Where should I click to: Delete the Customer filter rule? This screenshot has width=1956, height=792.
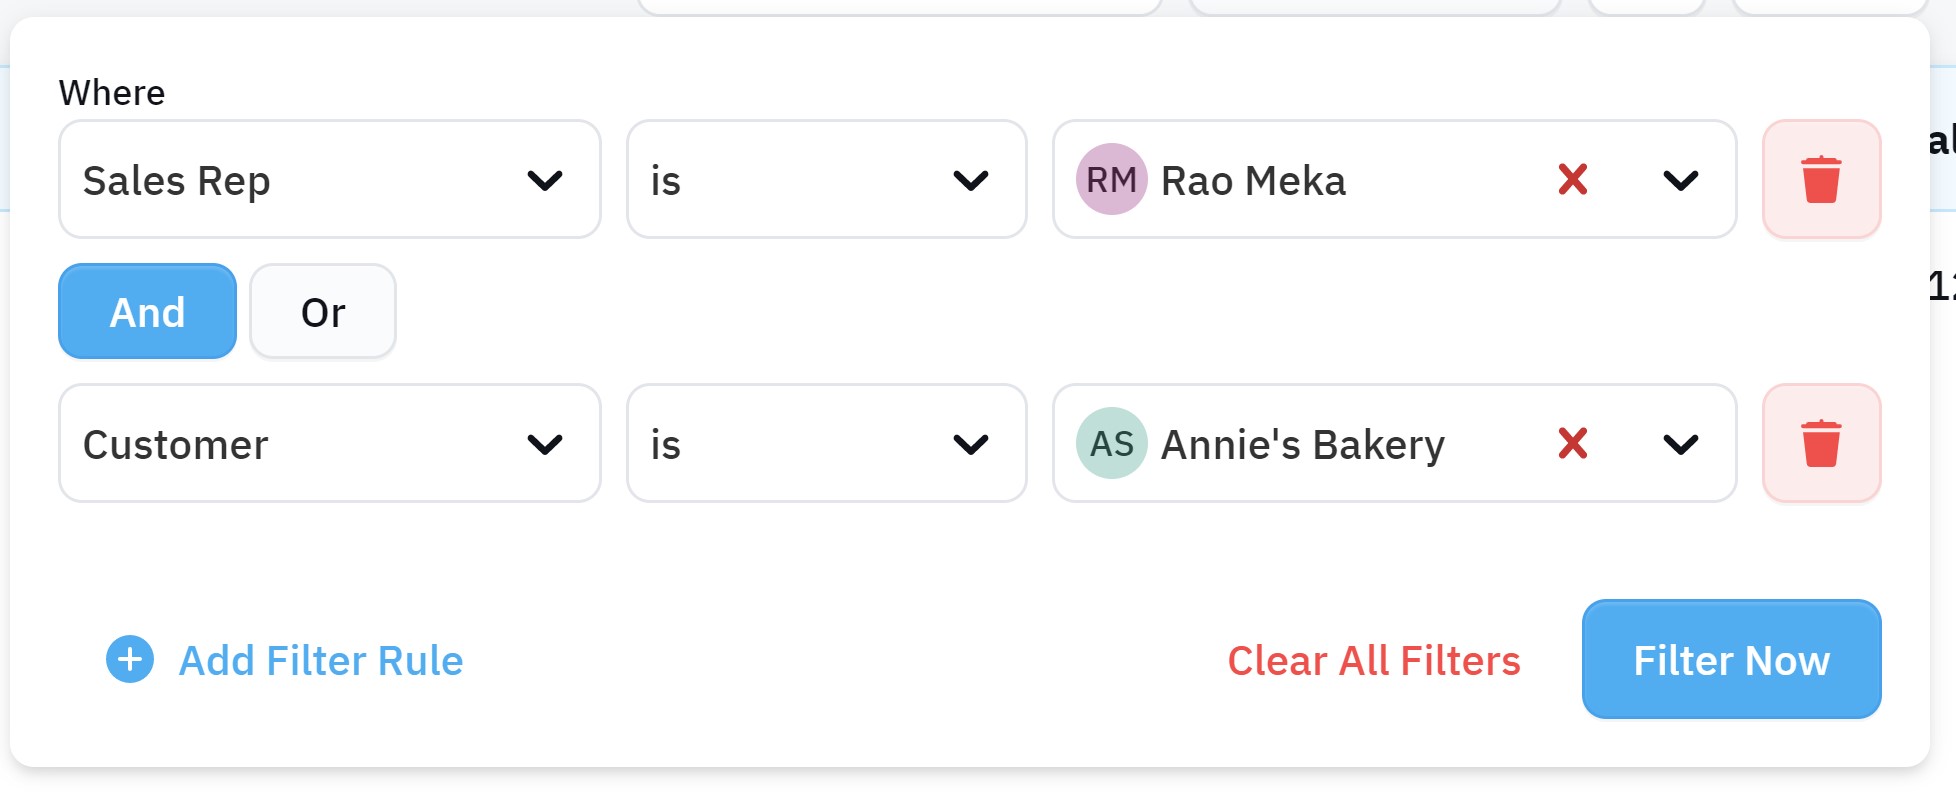point(1821,444)
